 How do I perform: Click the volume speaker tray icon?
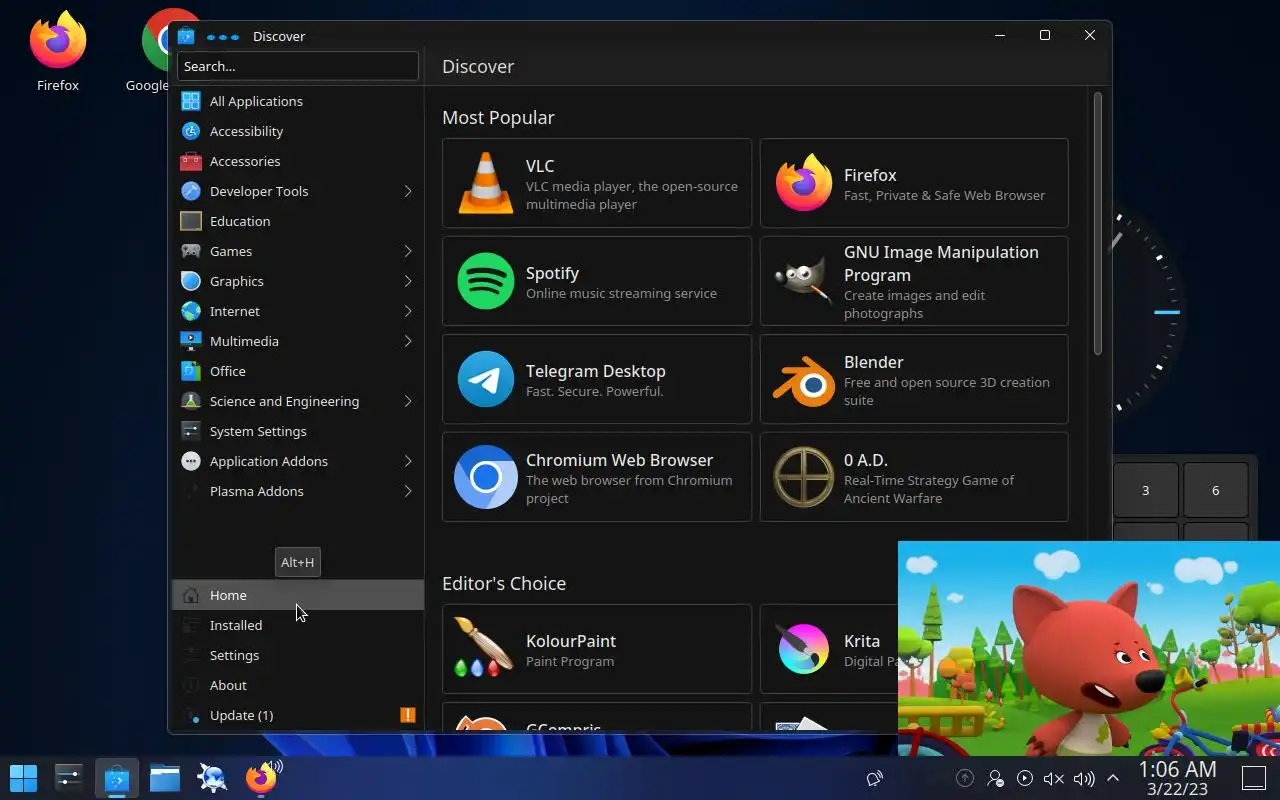[1083, 778]
